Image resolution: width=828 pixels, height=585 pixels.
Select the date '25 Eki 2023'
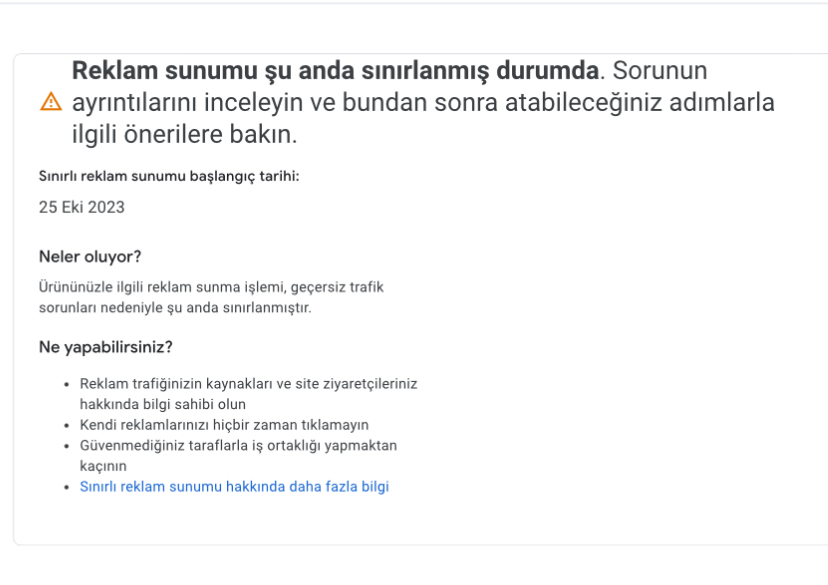(82, 207)
